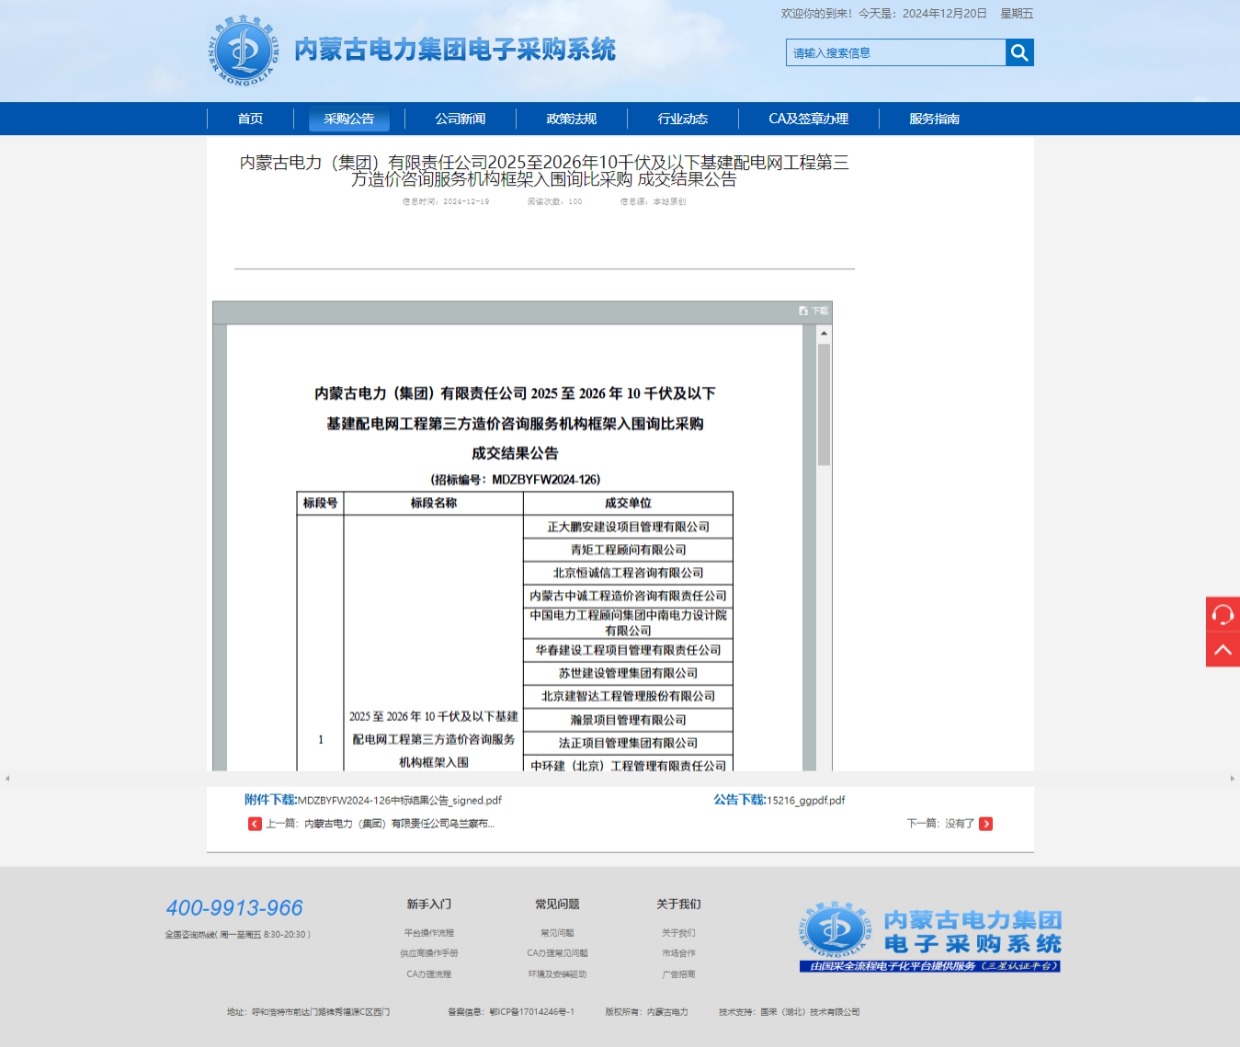Open footer link 供应商操作手册
This screenshot has height=1047, width=1240.
(x=429, y=953)
